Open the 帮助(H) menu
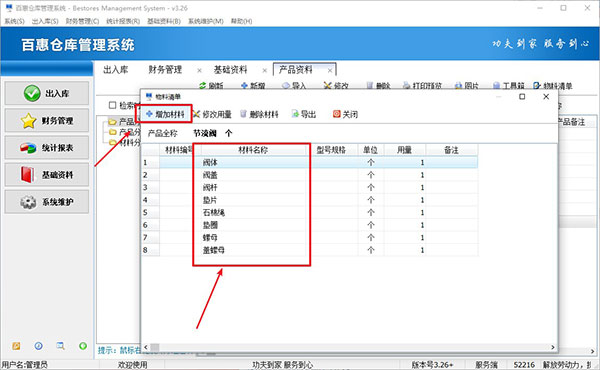This screenshot has width=600, height=370. click(241, 21)
